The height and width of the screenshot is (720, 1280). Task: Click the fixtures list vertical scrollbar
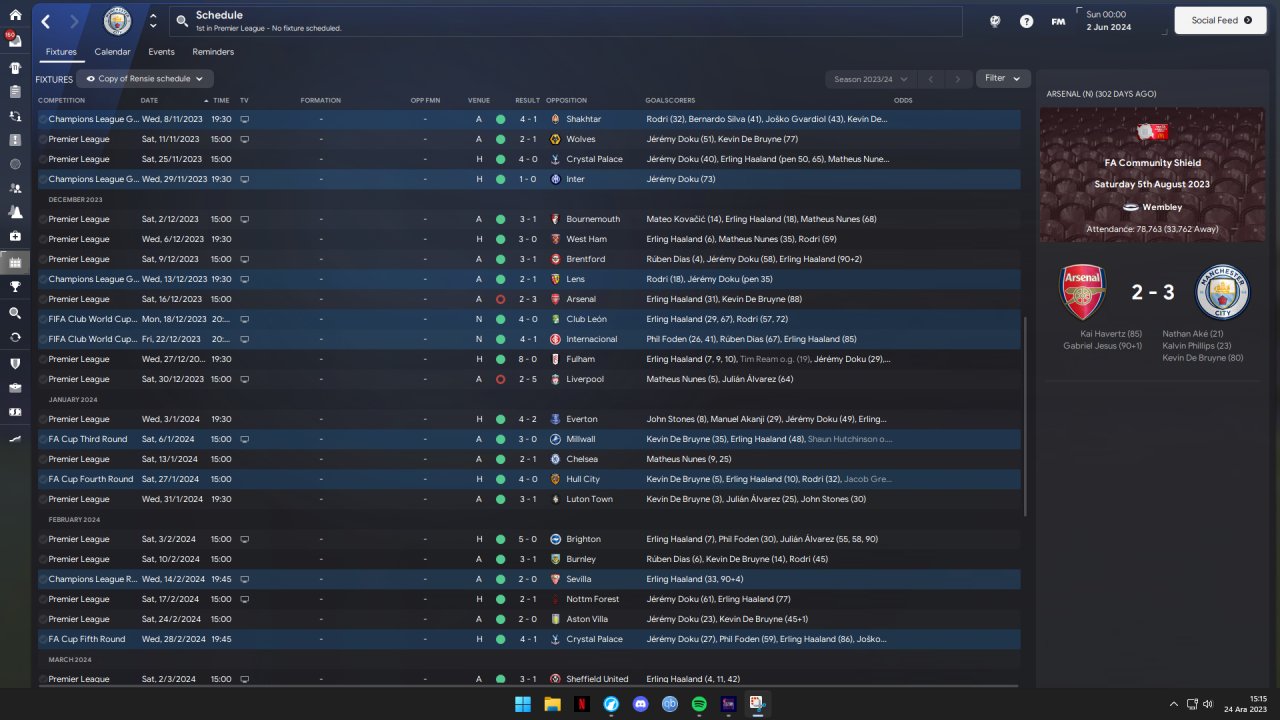coord(1025,416)
